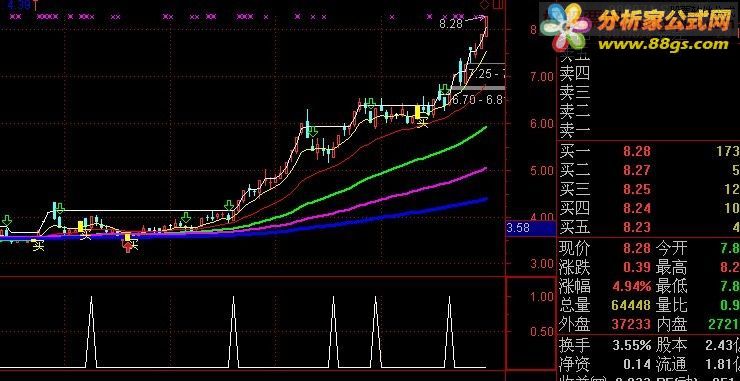The height and width of the screenshot is (381, 740).
Task: Open the www.88gs.com watermark link
Action: [x=664, y=44]
